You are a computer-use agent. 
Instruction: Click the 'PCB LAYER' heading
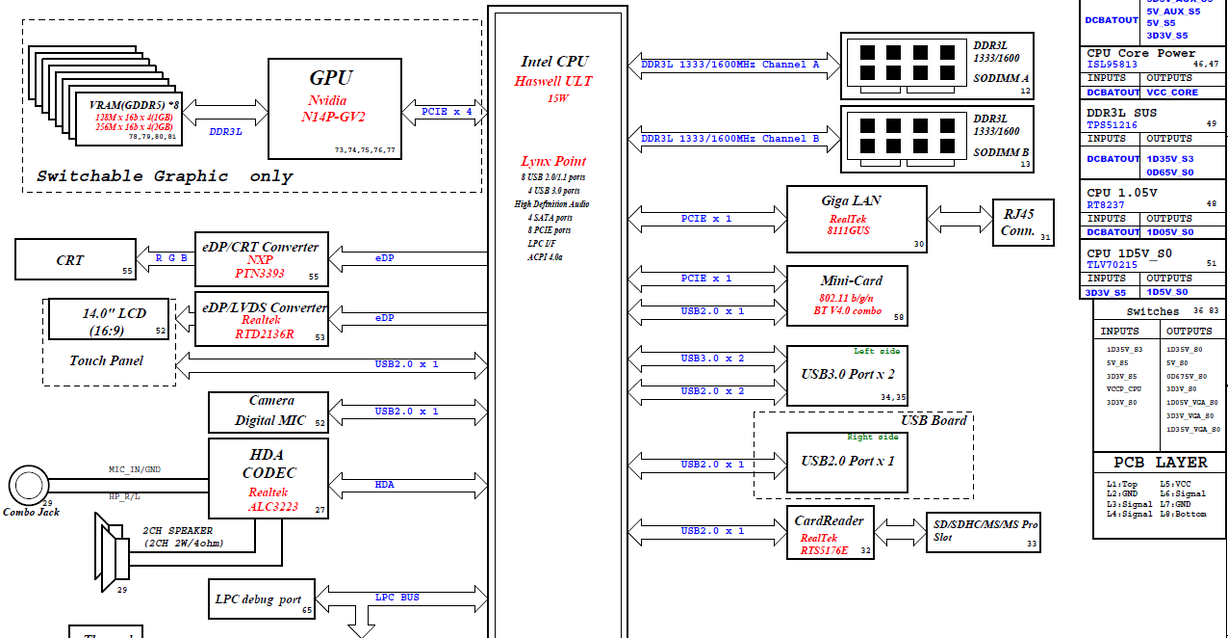1160,463
